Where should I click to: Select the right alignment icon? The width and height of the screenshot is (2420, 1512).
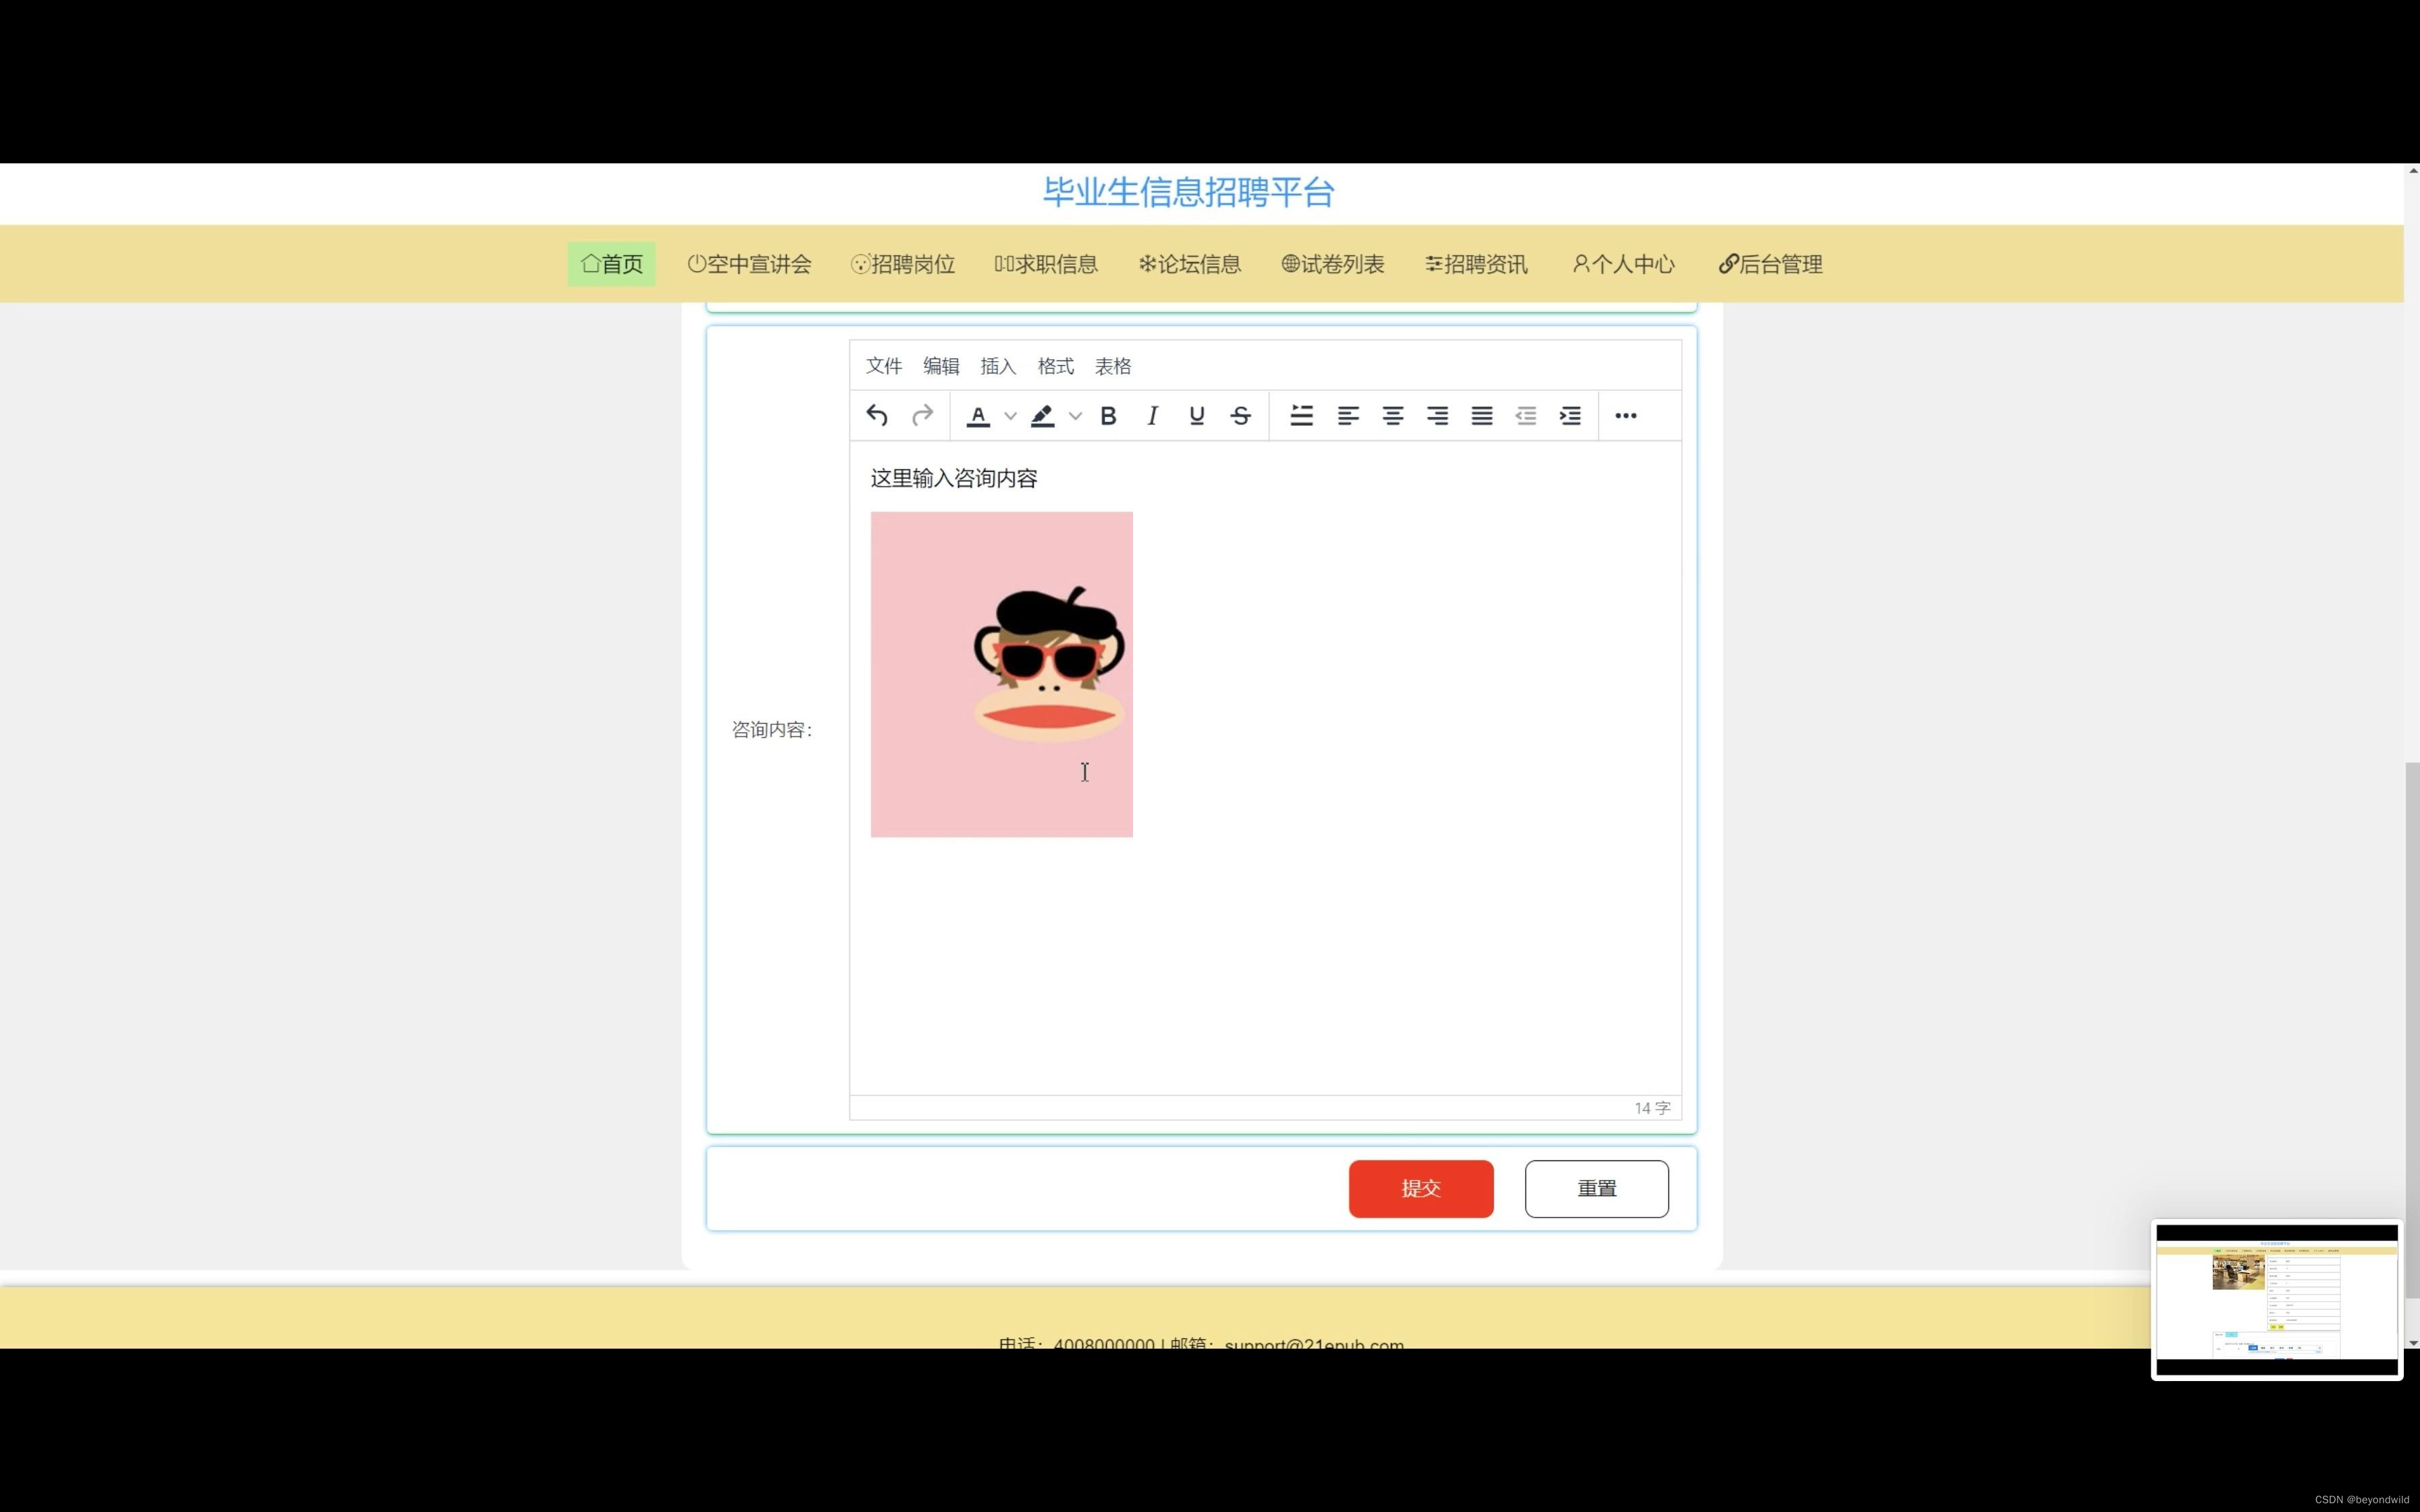pyautogui.click(x=1437, y=415)
